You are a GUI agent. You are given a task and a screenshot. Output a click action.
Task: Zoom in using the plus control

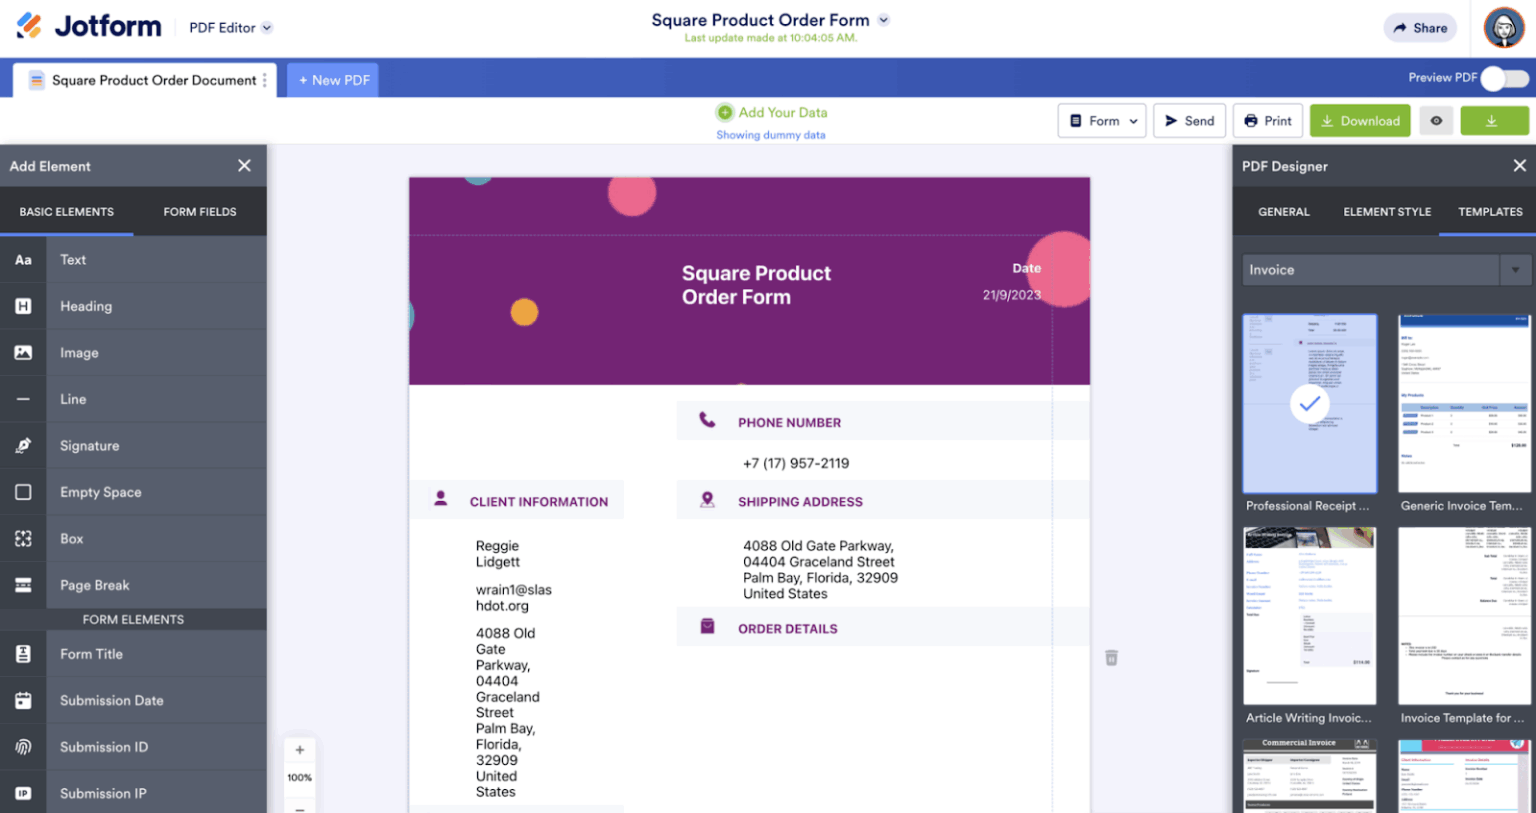coord(299,748)
